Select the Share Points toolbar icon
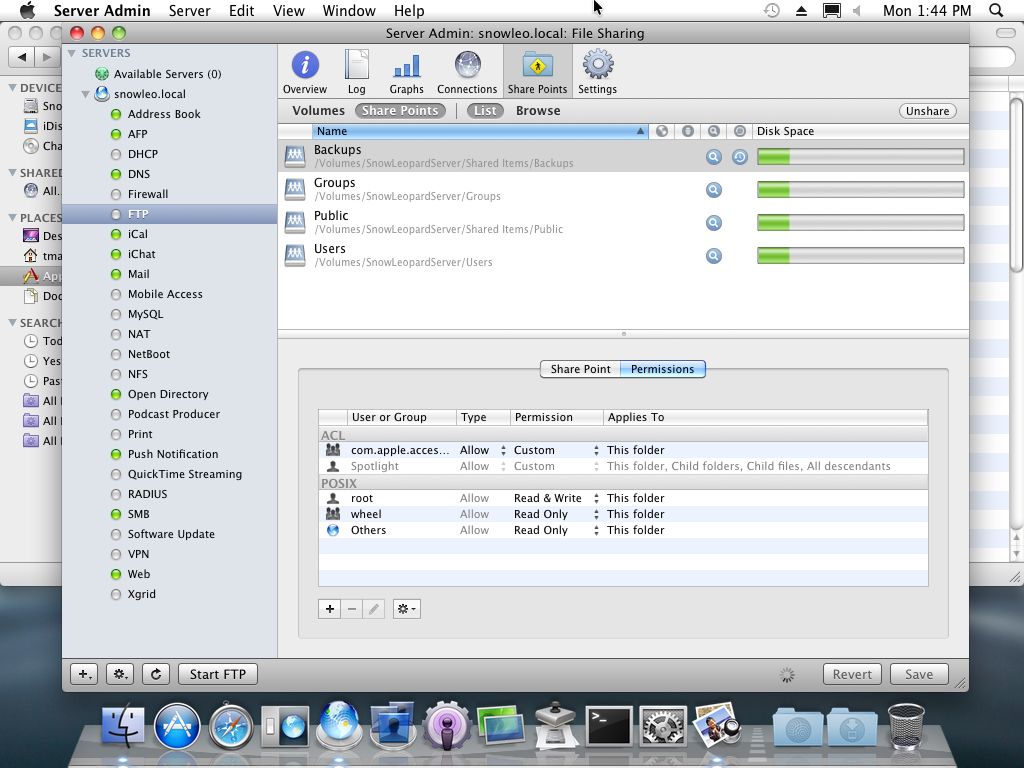Screen dimensions: 1024x768 pos(537,72)
